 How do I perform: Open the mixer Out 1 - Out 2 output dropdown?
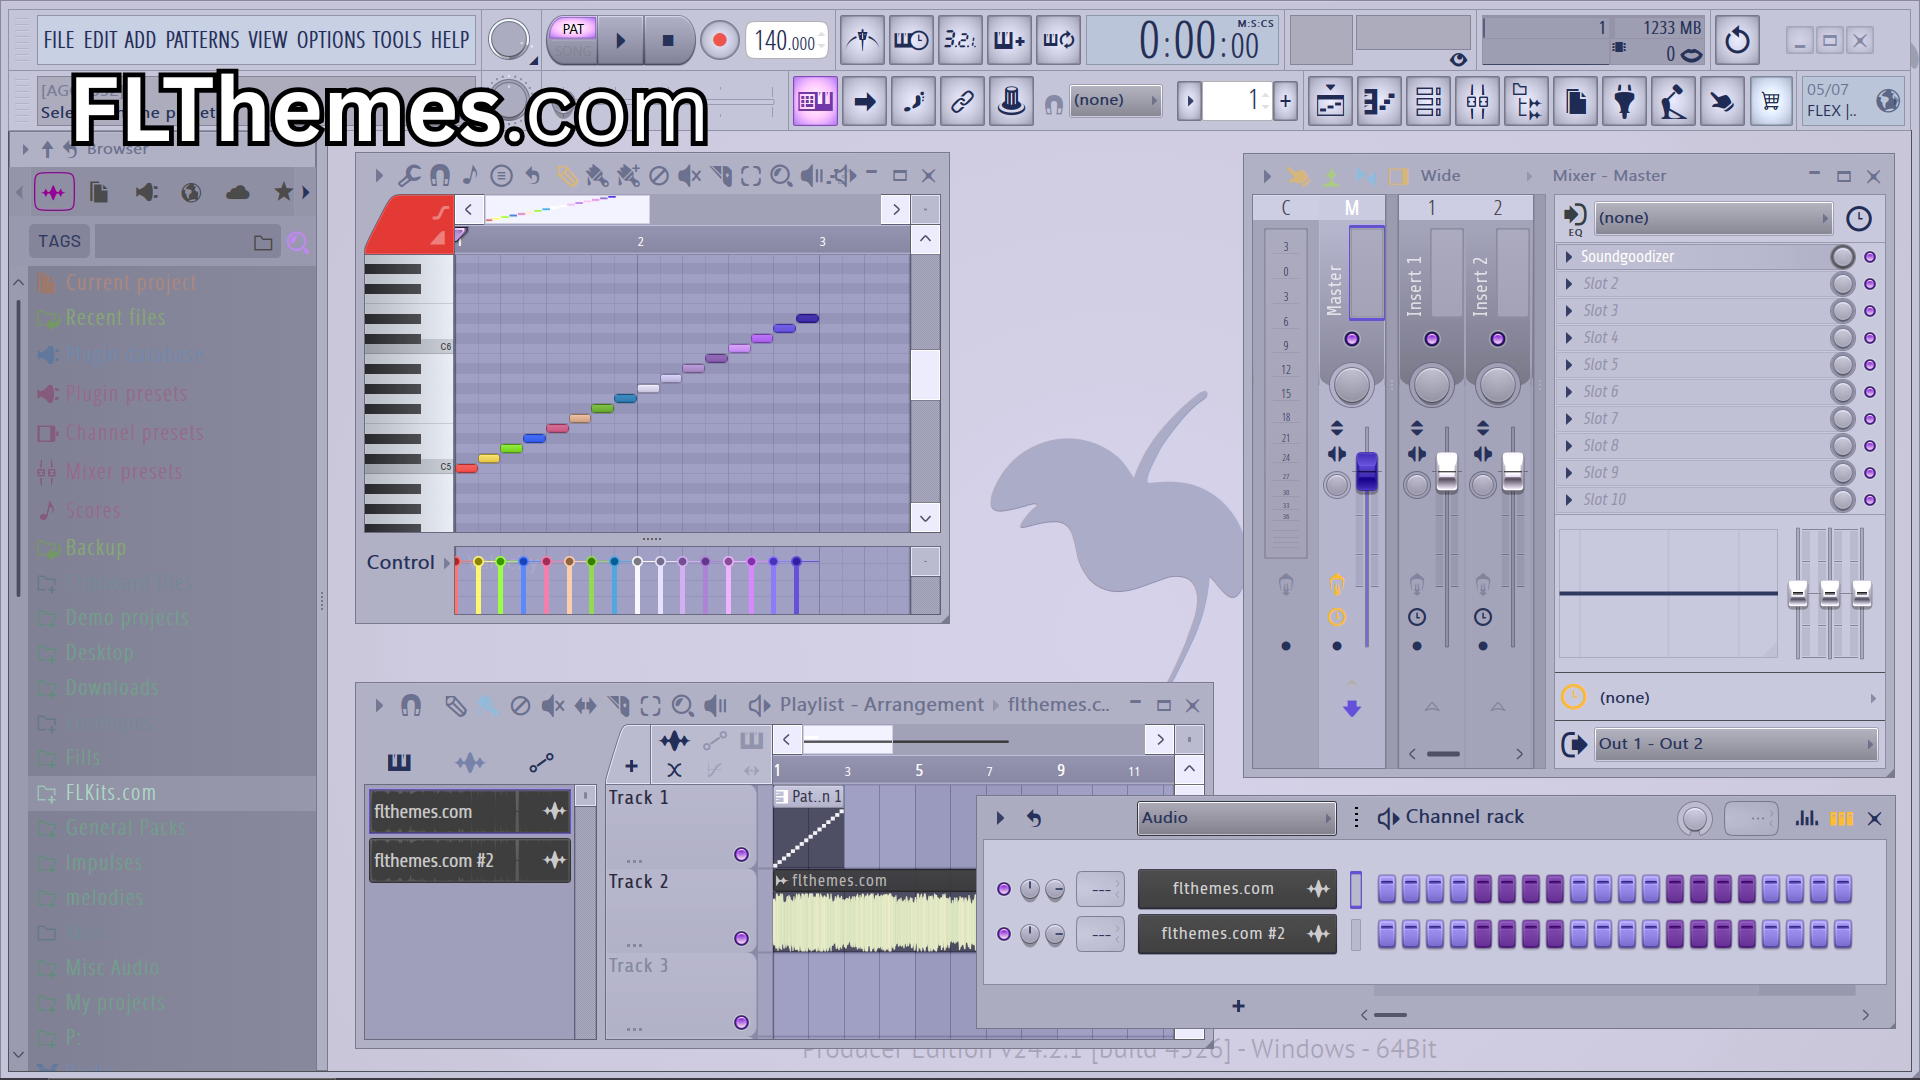1736,744
